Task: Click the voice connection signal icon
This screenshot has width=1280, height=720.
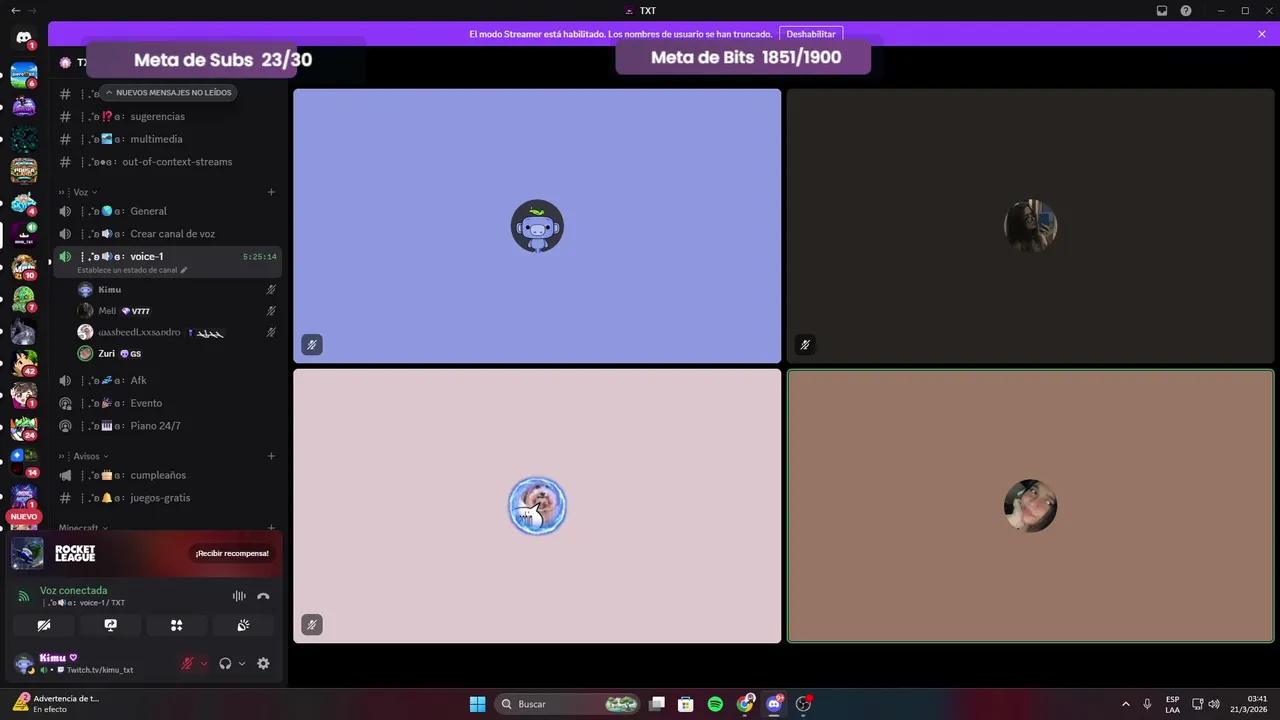Action: (x=24, y=596)
